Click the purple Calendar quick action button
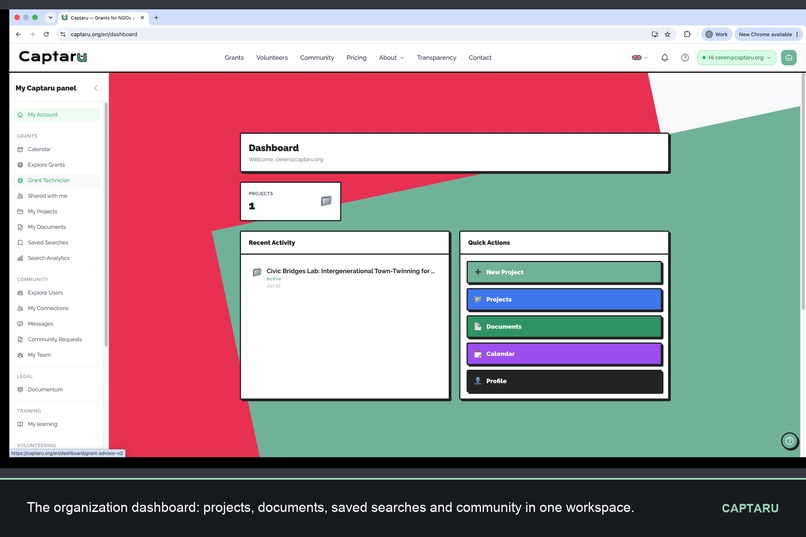 pyautogui.click(x=564, y=354)
